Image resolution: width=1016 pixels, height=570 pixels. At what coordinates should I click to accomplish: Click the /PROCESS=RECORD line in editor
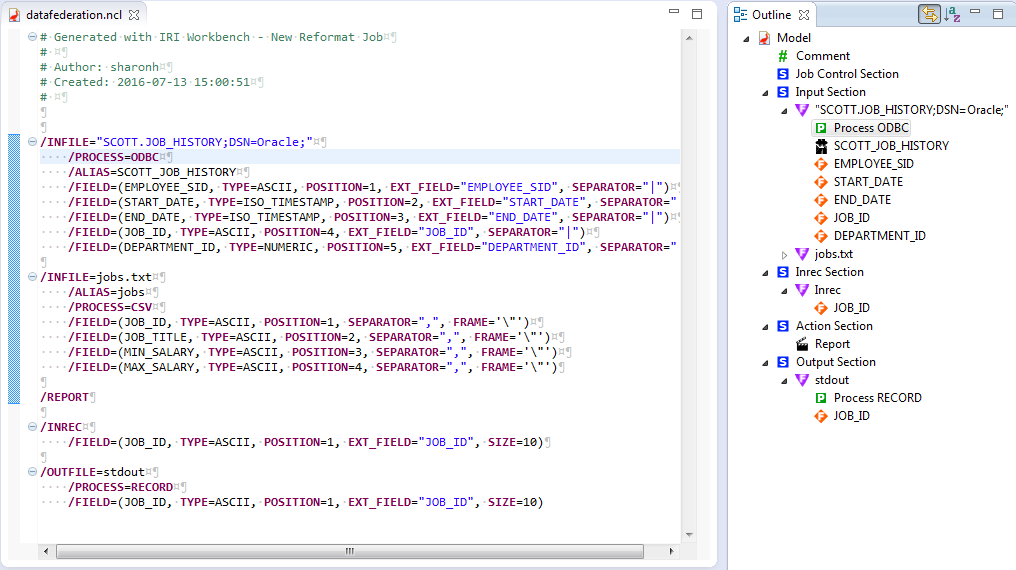pyautogui.click(x=121, y=487)
